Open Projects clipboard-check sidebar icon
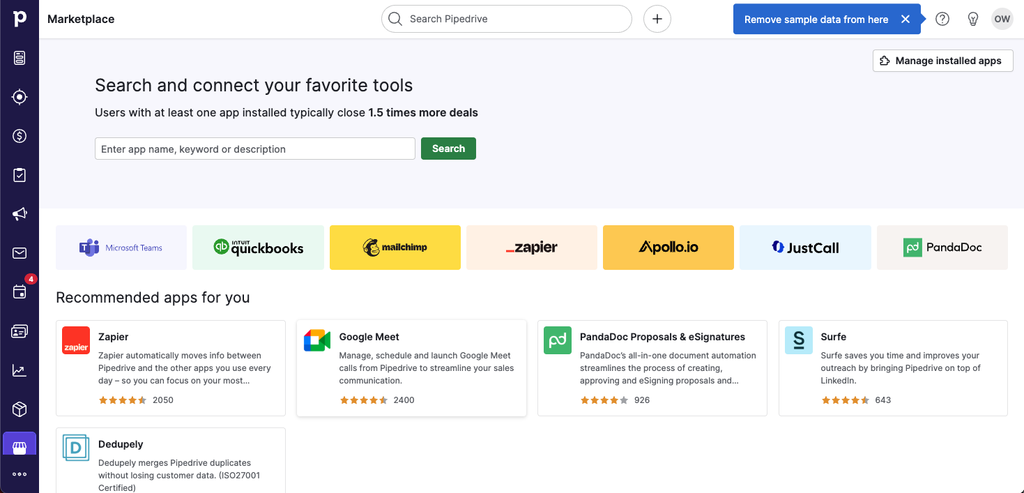 pos(19,175)
